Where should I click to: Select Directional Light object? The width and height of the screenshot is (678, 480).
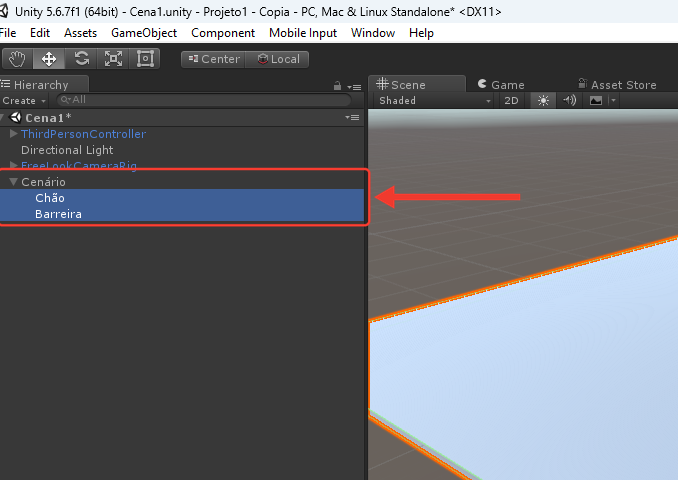67,150
